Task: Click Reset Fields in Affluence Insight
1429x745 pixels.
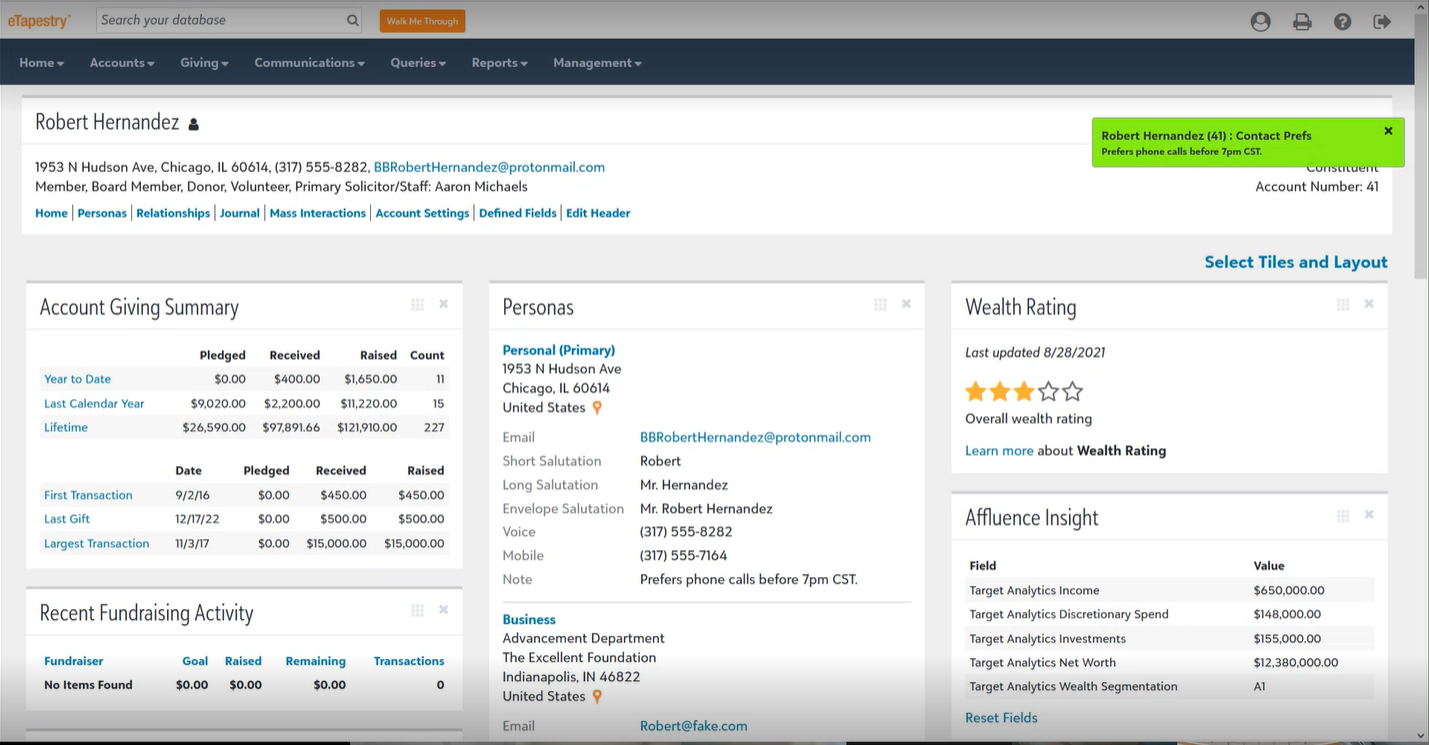Action: pyautogui.click(x=1001, y=718)
